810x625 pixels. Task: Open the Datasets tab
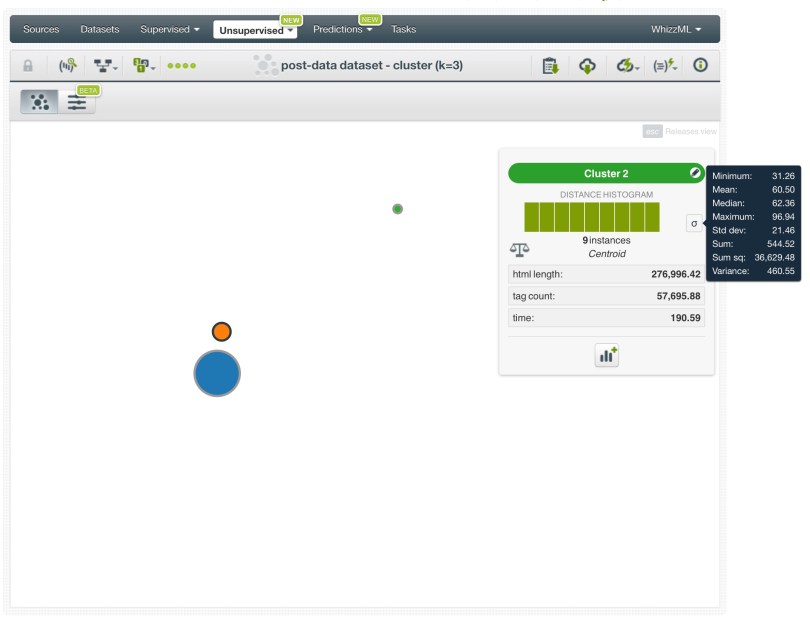click(x=99, y=29)
